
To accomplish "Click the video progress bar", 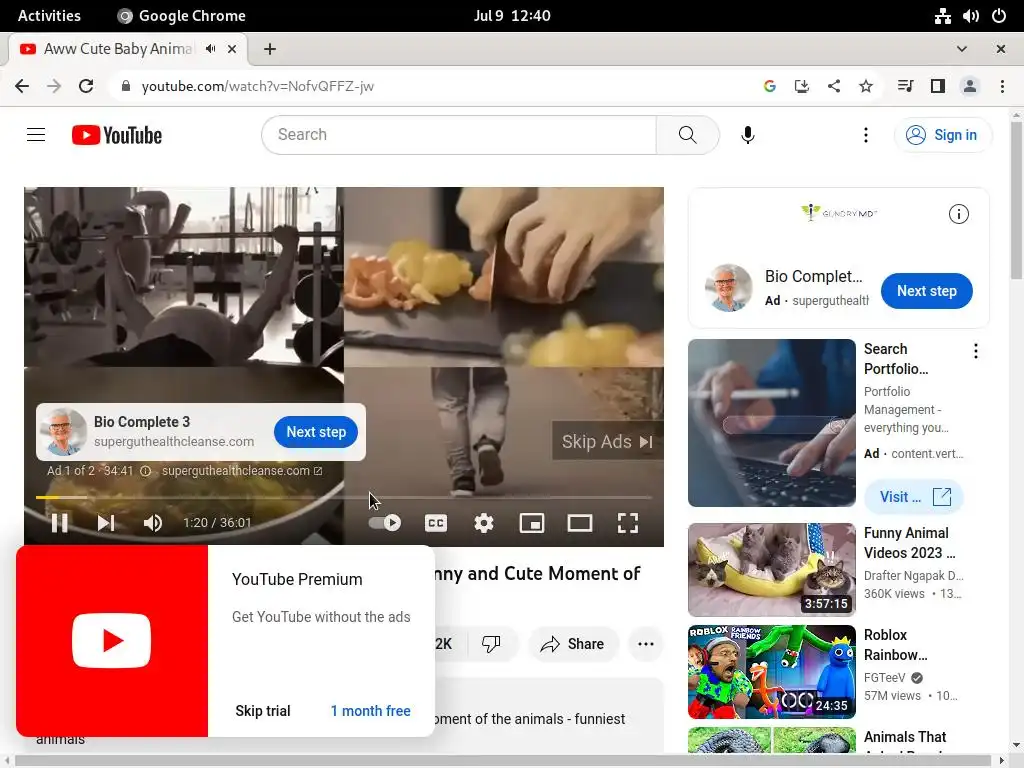I will (x=344, y=498).
